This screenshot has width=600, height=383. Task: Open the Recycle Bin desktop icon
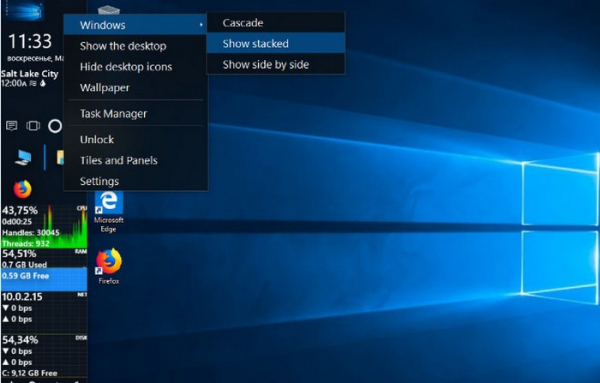(109, 10)
